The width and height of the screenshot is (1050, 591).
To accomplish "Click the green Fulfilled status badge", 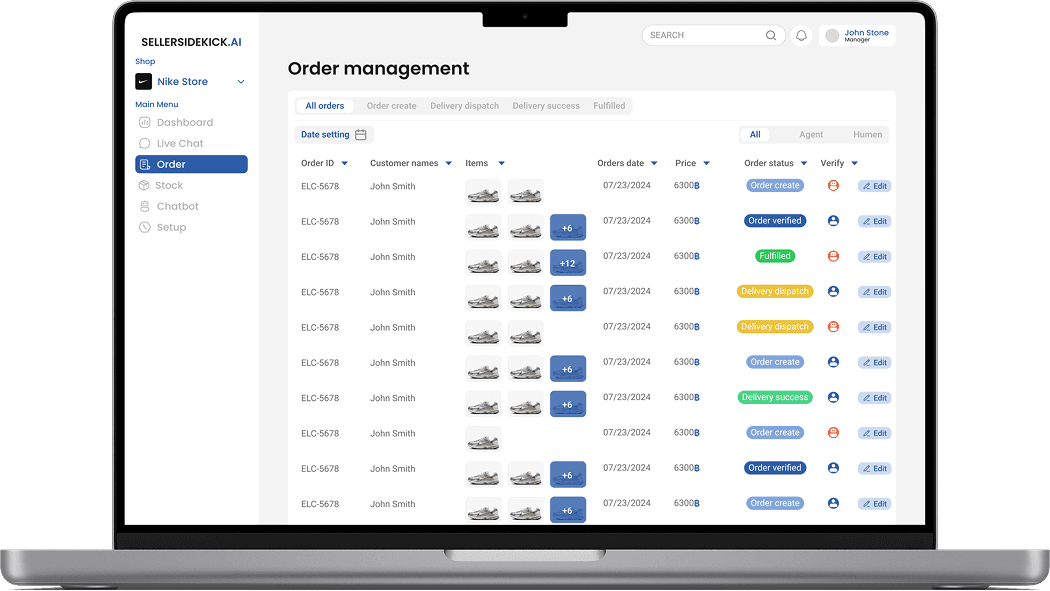I will (775, 256).
